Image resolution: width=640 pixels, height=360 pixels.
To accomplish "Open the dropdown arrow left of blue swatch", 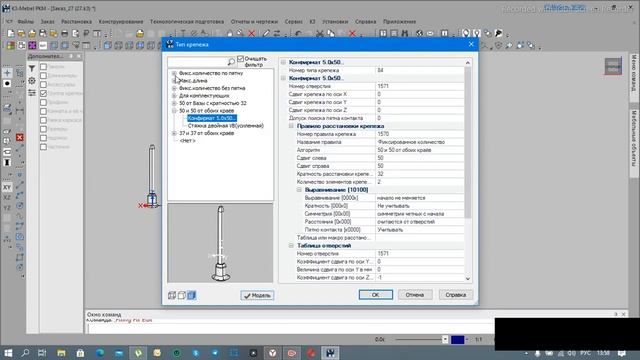I will click(x=445, y=339).
